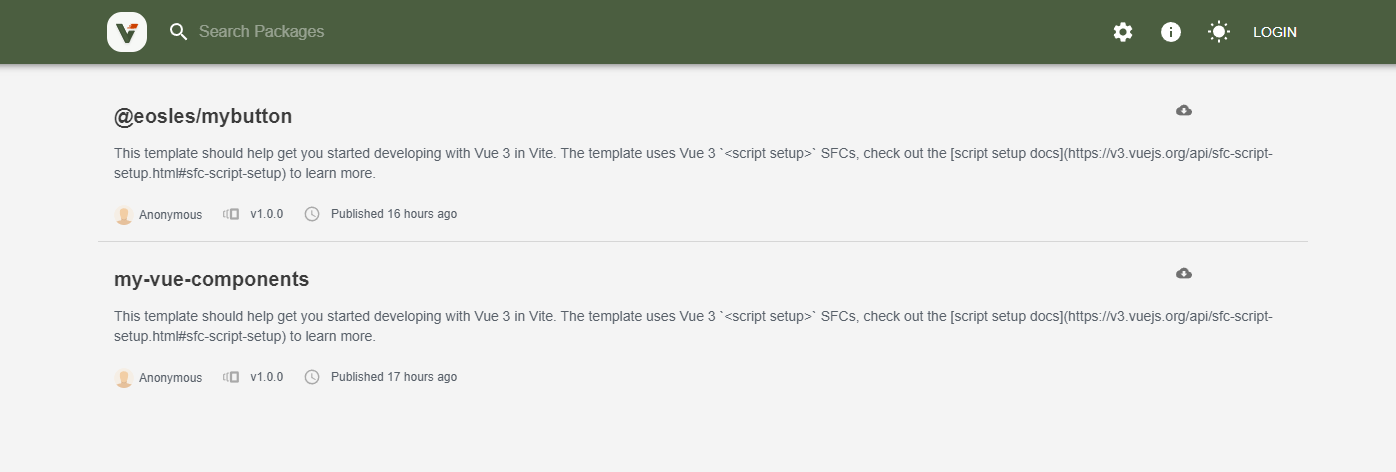Screen dimensions: 1396x472
Task: Download the @eosles/mybutton tarball
Action: (x=1184, y=110)
